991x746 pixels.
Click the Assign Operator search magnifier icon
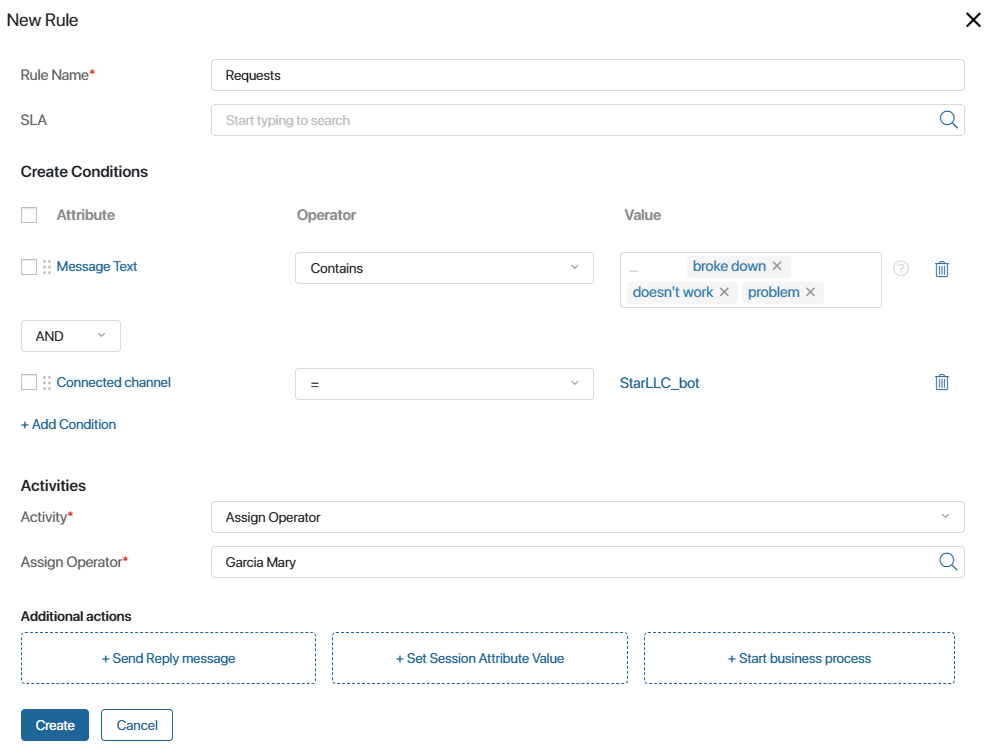point(948,561)
